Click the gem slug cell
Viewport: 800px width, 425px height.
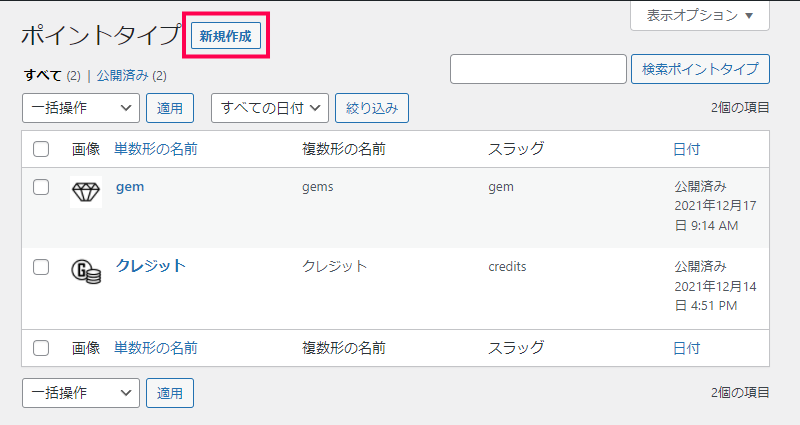coord(501,187)
